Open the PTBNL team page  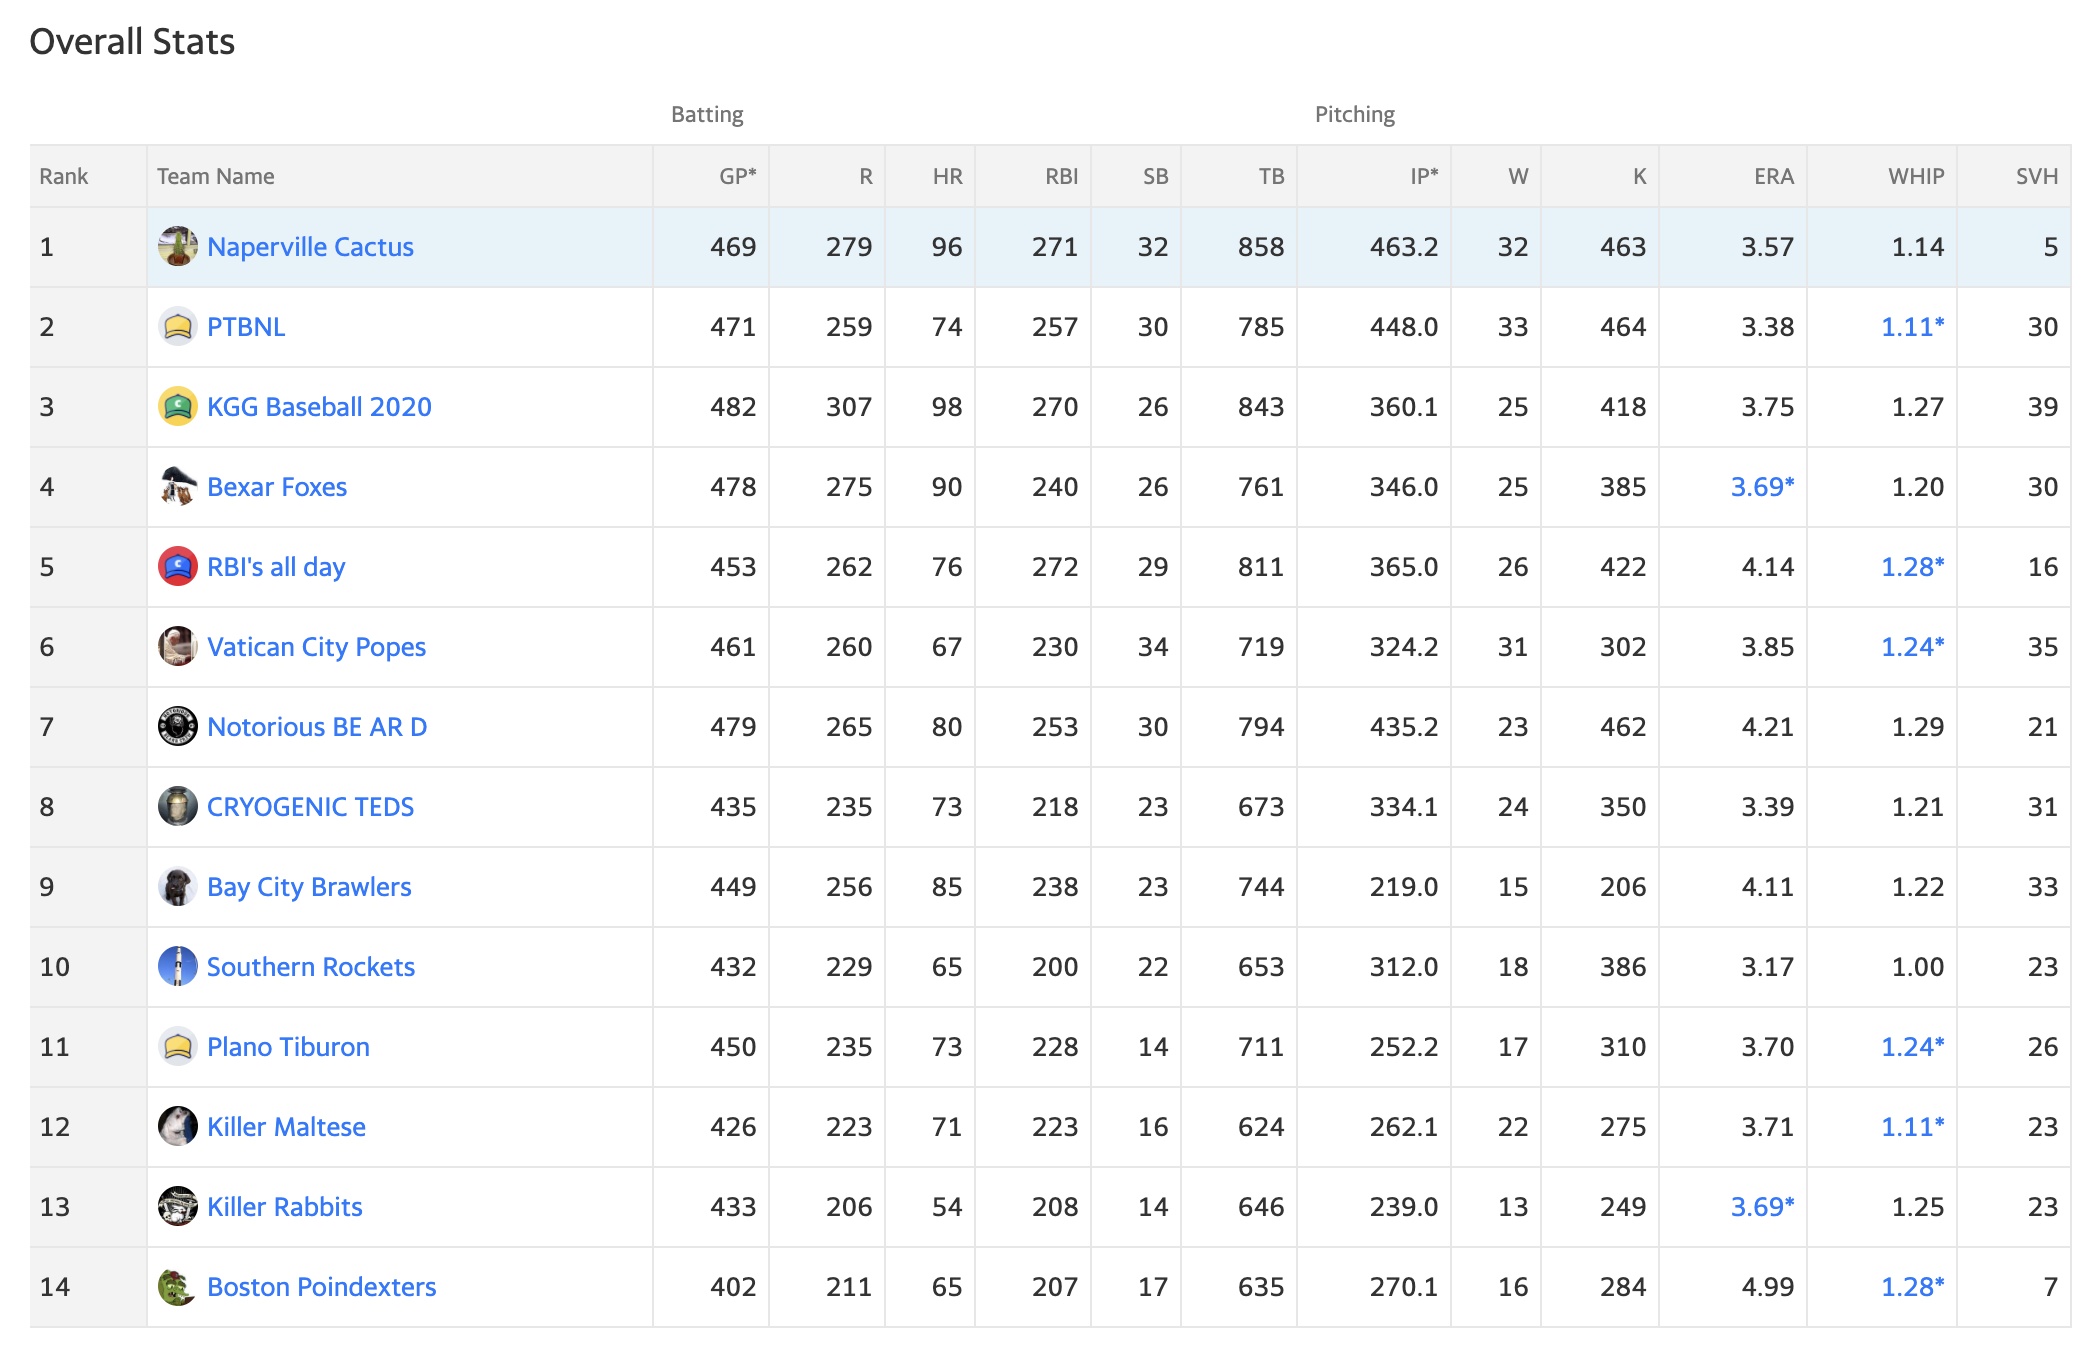(x=246, y=327)
